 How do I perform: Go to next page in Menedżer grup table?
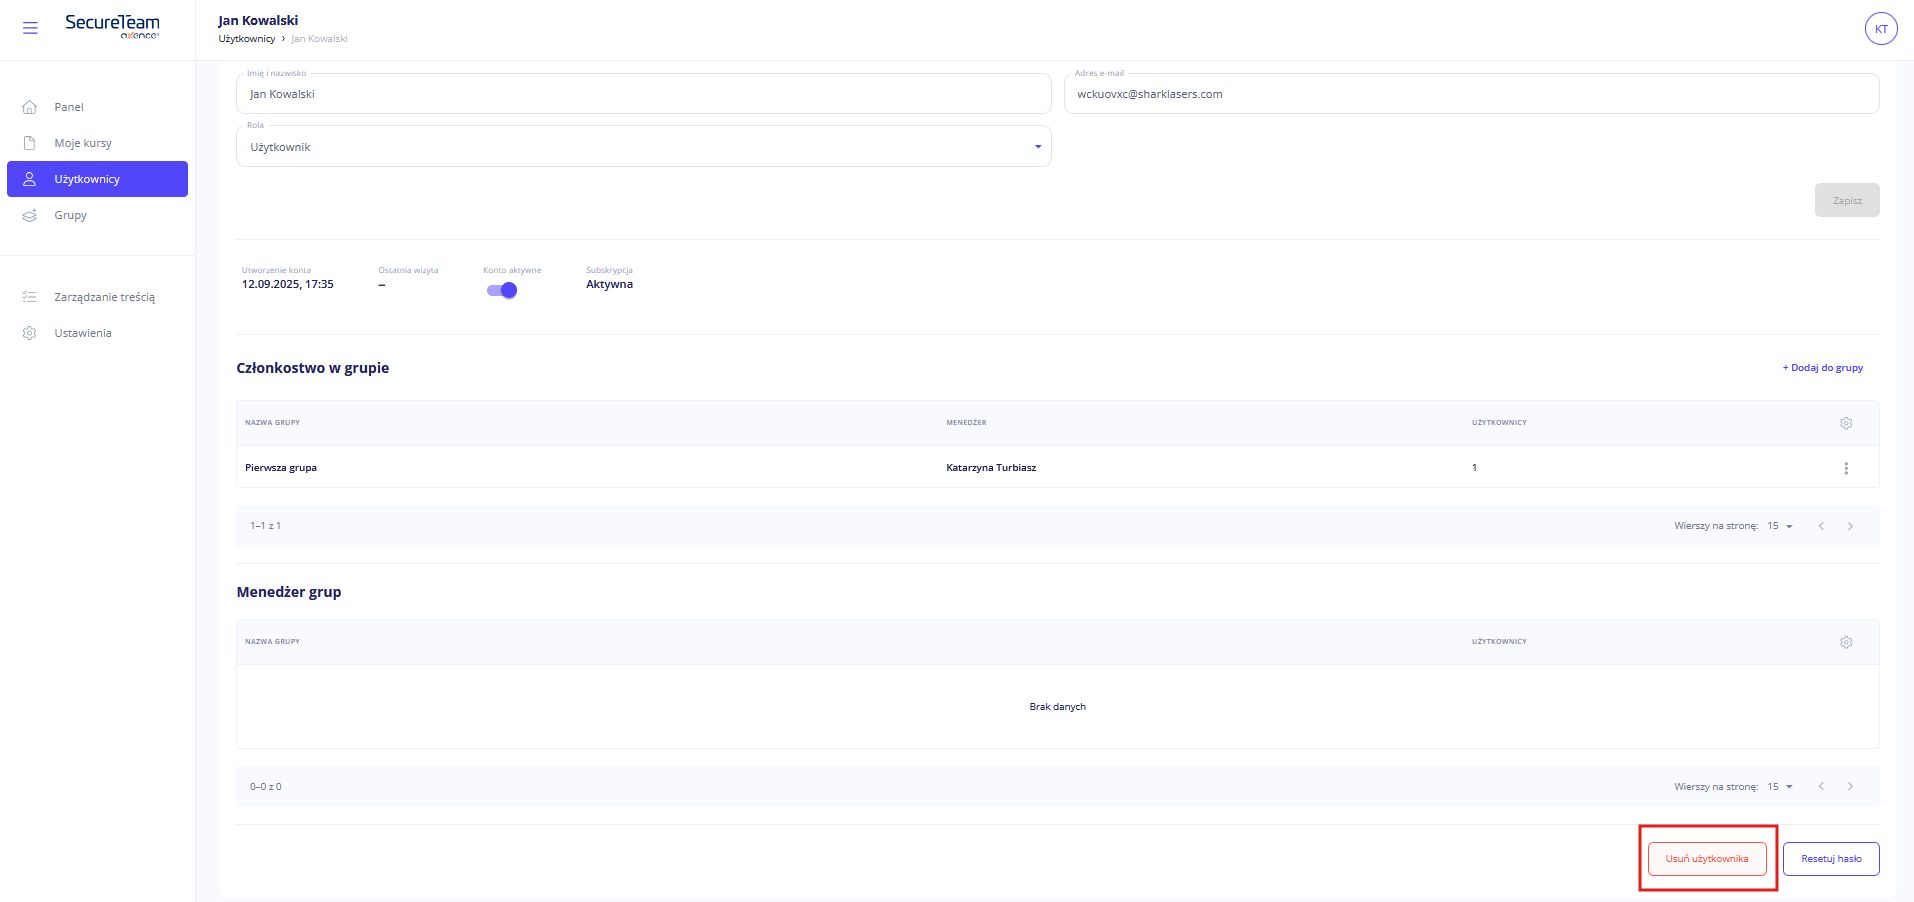(x=1850, y=787)
